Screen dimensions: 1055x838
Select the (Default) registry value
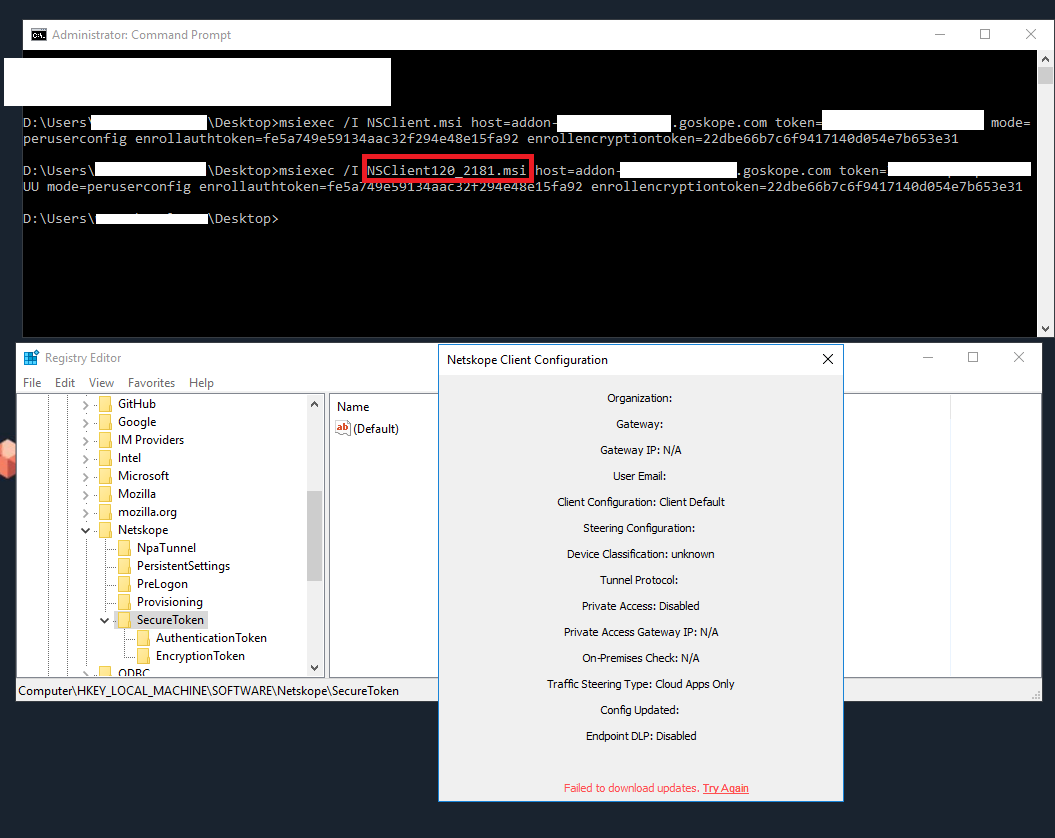tap(375, 429)
